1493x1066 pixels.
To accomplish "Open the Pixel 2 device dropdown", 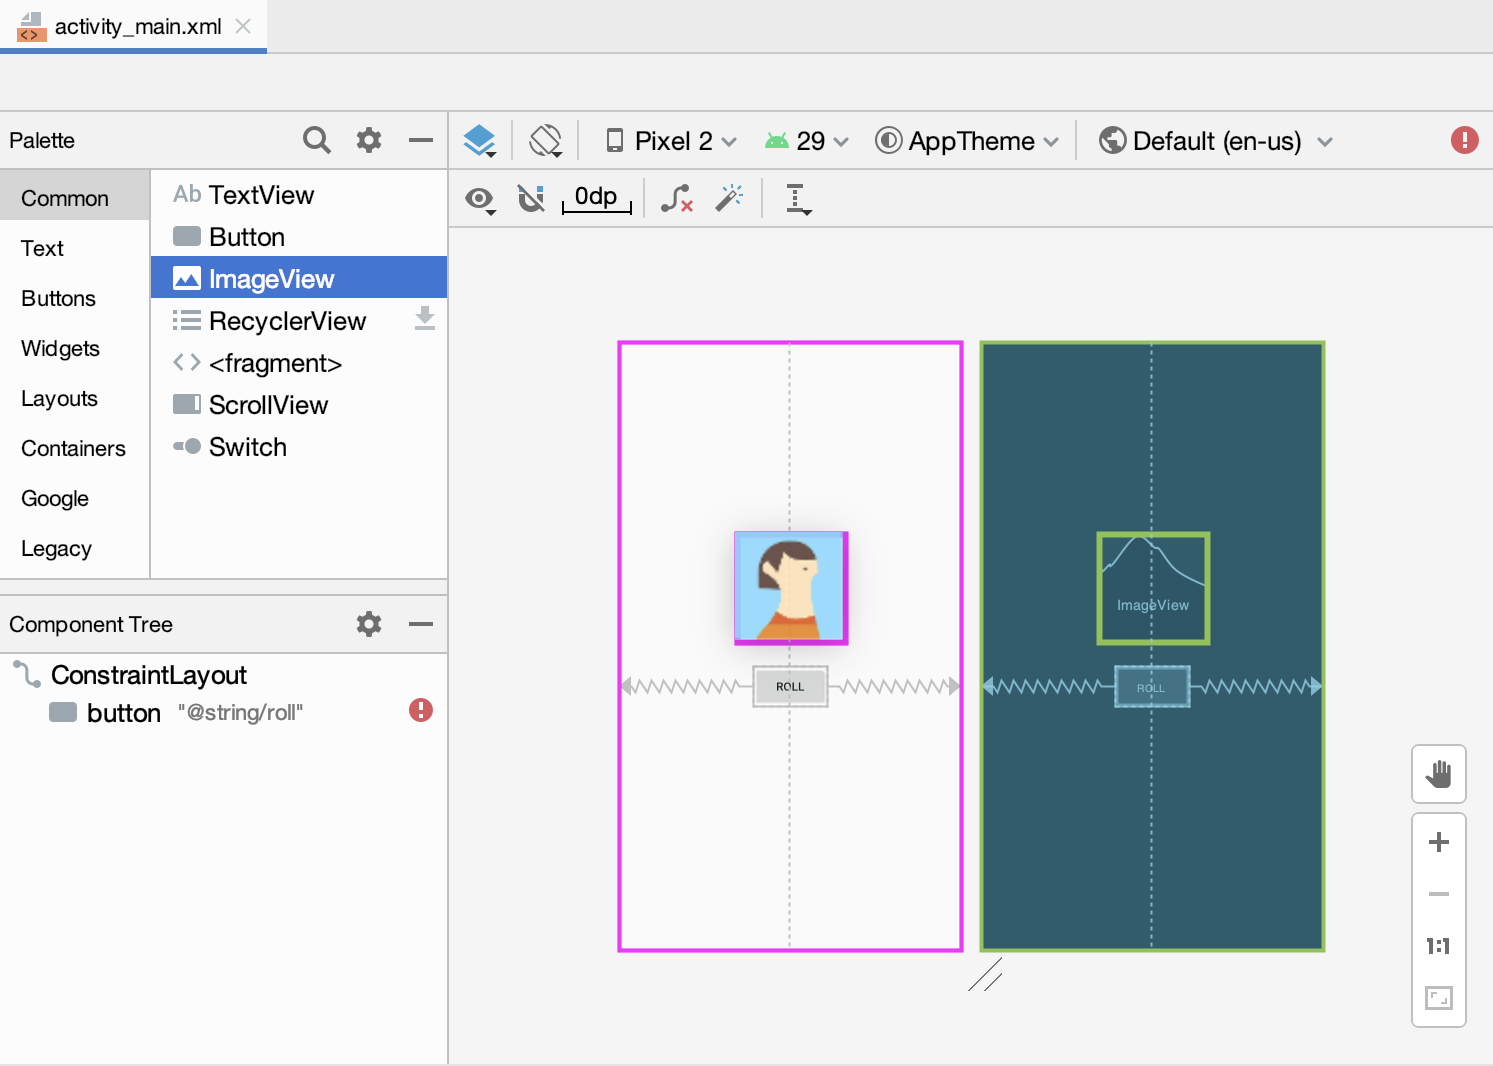I will (668, 140).
